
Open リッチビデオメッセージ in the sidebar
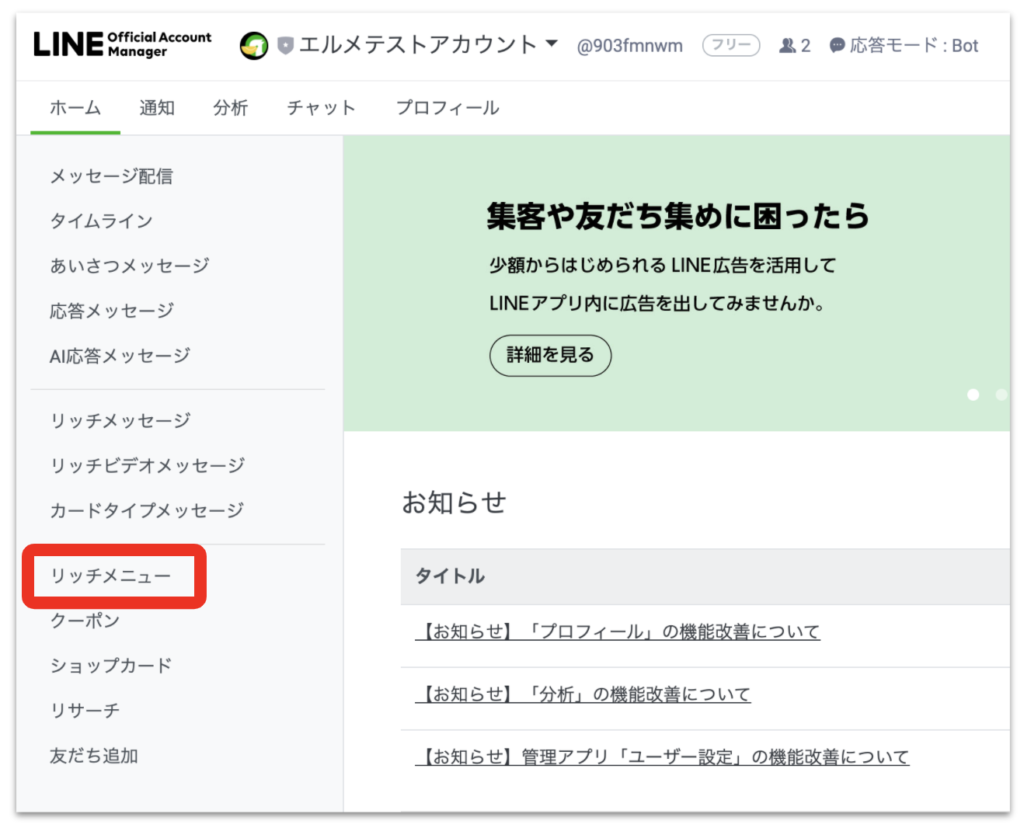pyautogui.click(x=147, y=466)
